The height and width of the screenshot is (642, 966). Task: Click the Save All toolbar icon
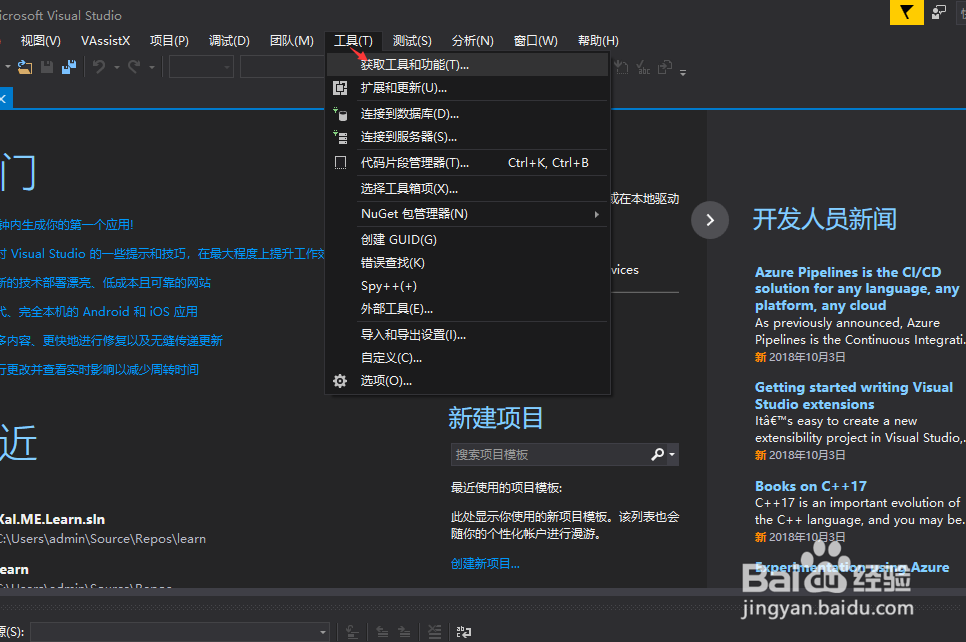coord(69,67)
